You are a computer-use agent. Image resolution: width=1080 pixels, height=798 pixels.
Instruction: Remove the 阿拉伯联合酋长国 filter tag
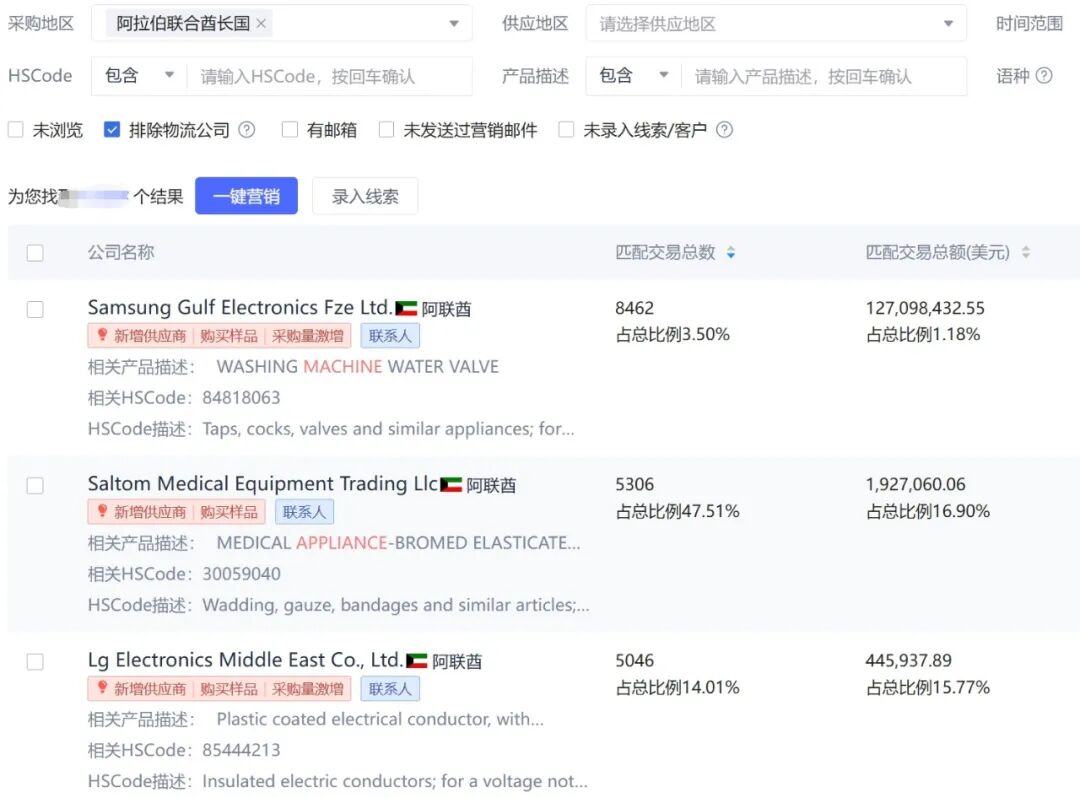(260, 21)
